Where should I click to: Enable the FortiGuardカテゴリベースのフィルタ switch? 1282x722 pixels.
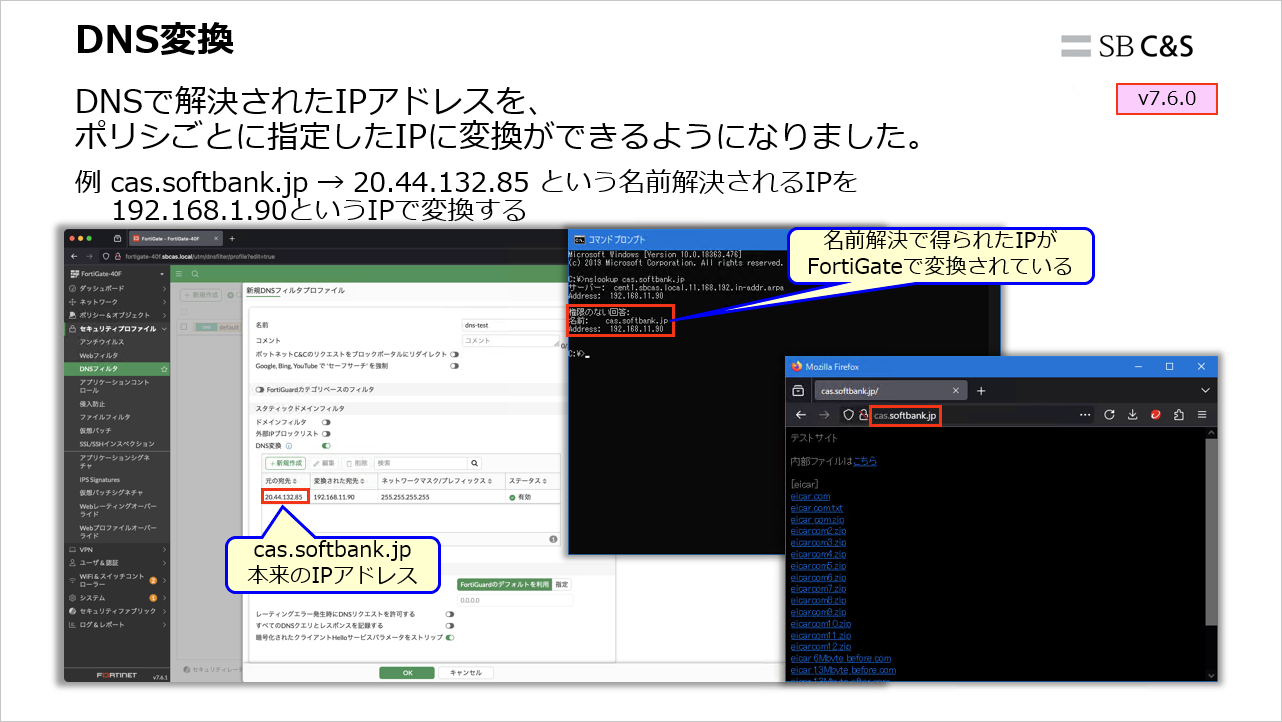pyautogui.click(x=260, y=389)
